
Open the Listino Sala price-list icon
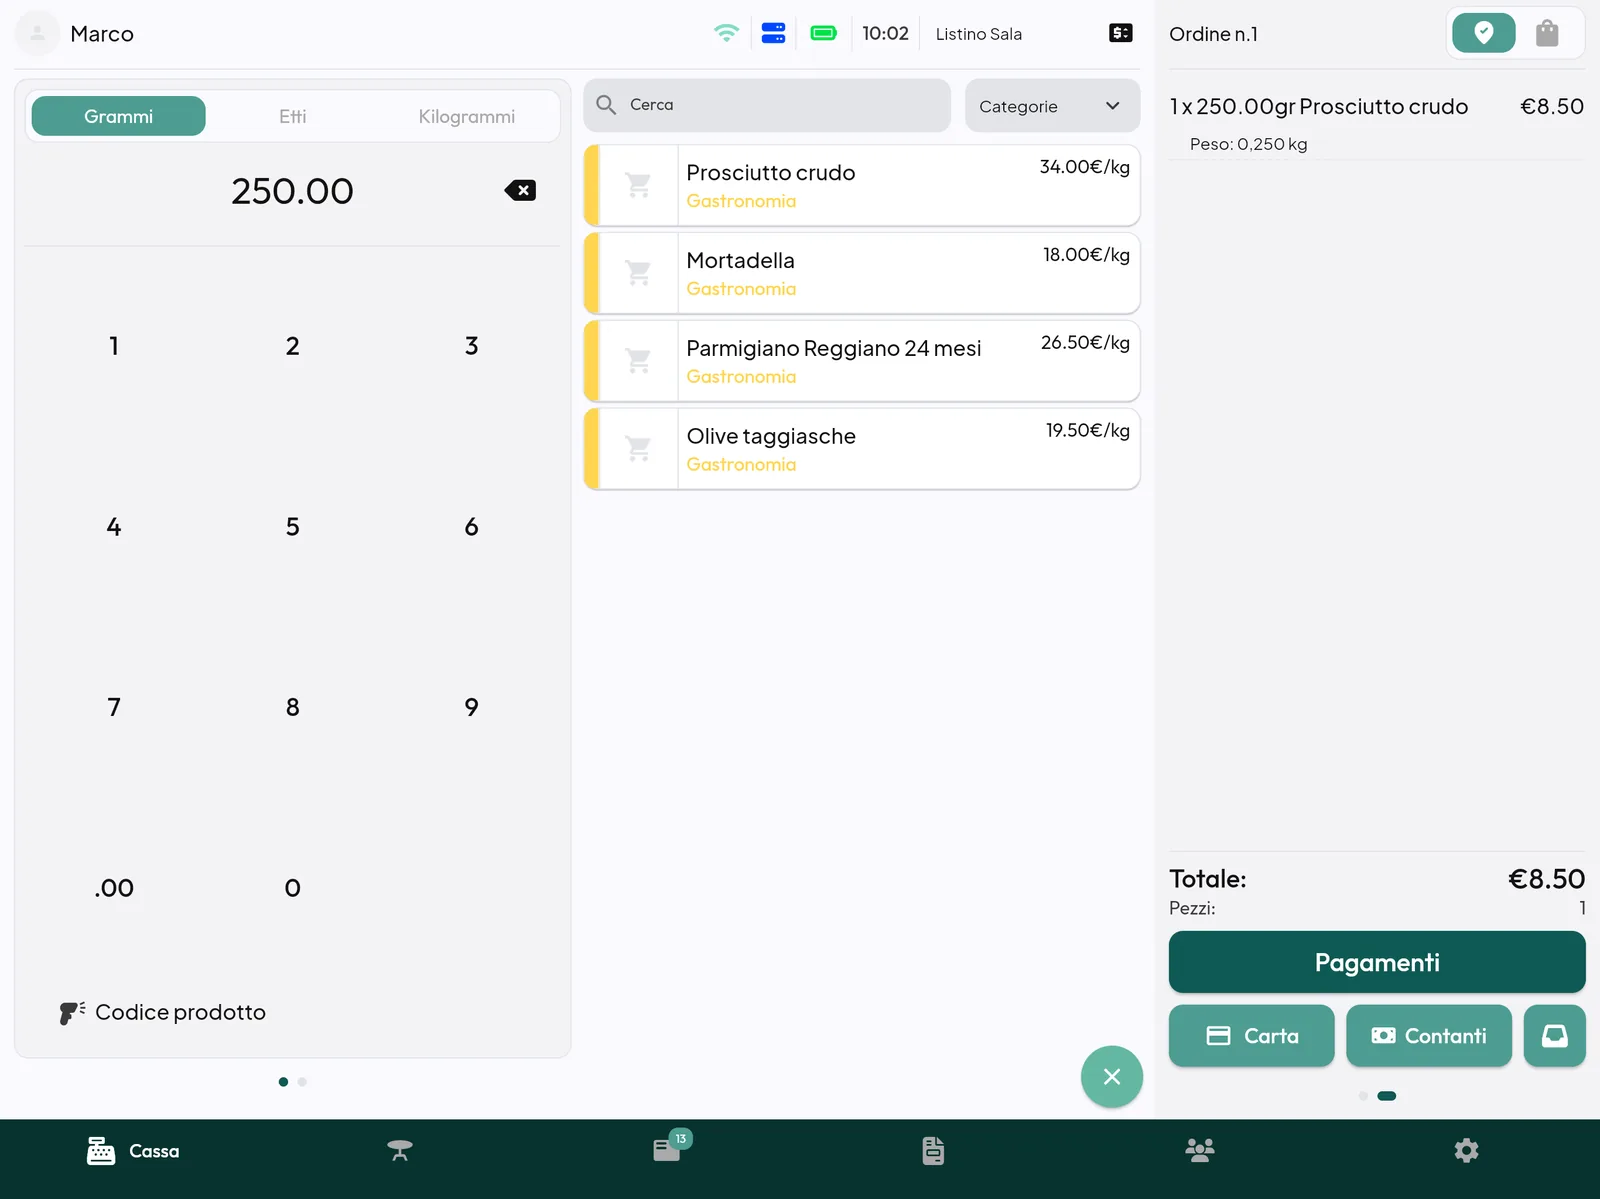1121,33
